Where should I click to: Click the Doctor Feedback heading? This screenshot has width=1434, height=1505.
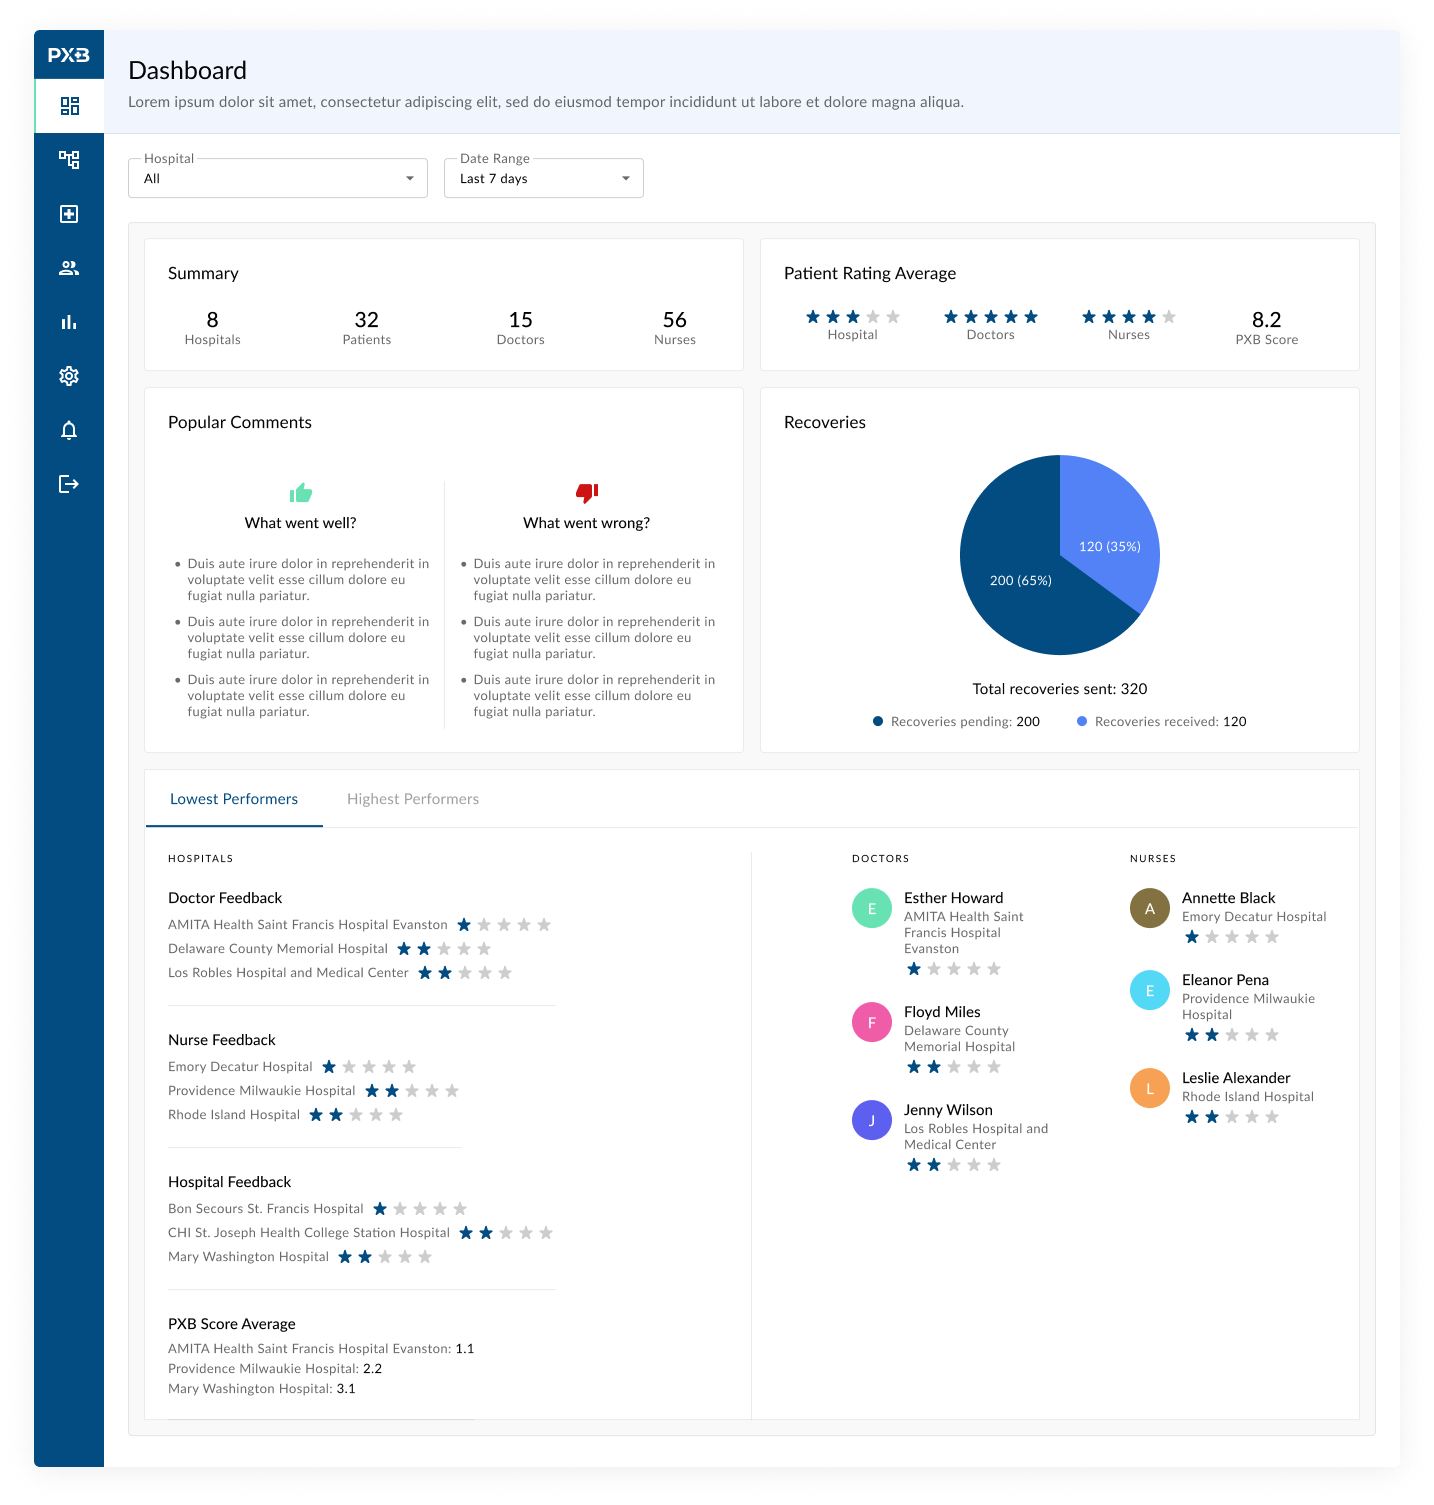click(225, 898)
